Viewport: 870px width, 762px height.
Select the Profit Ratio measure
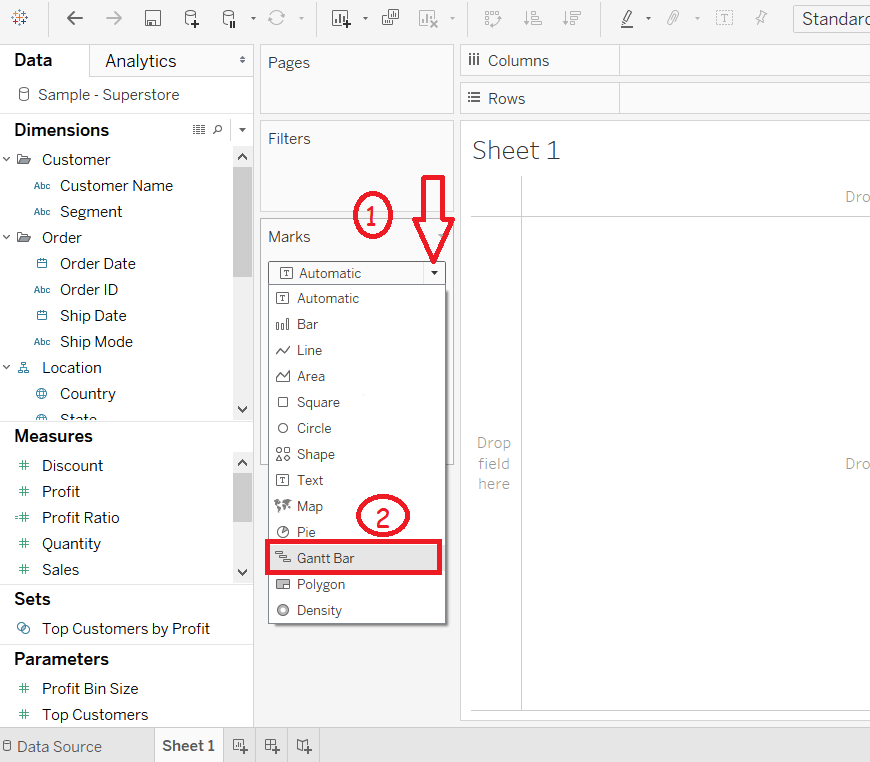click(x=80, y=517)
